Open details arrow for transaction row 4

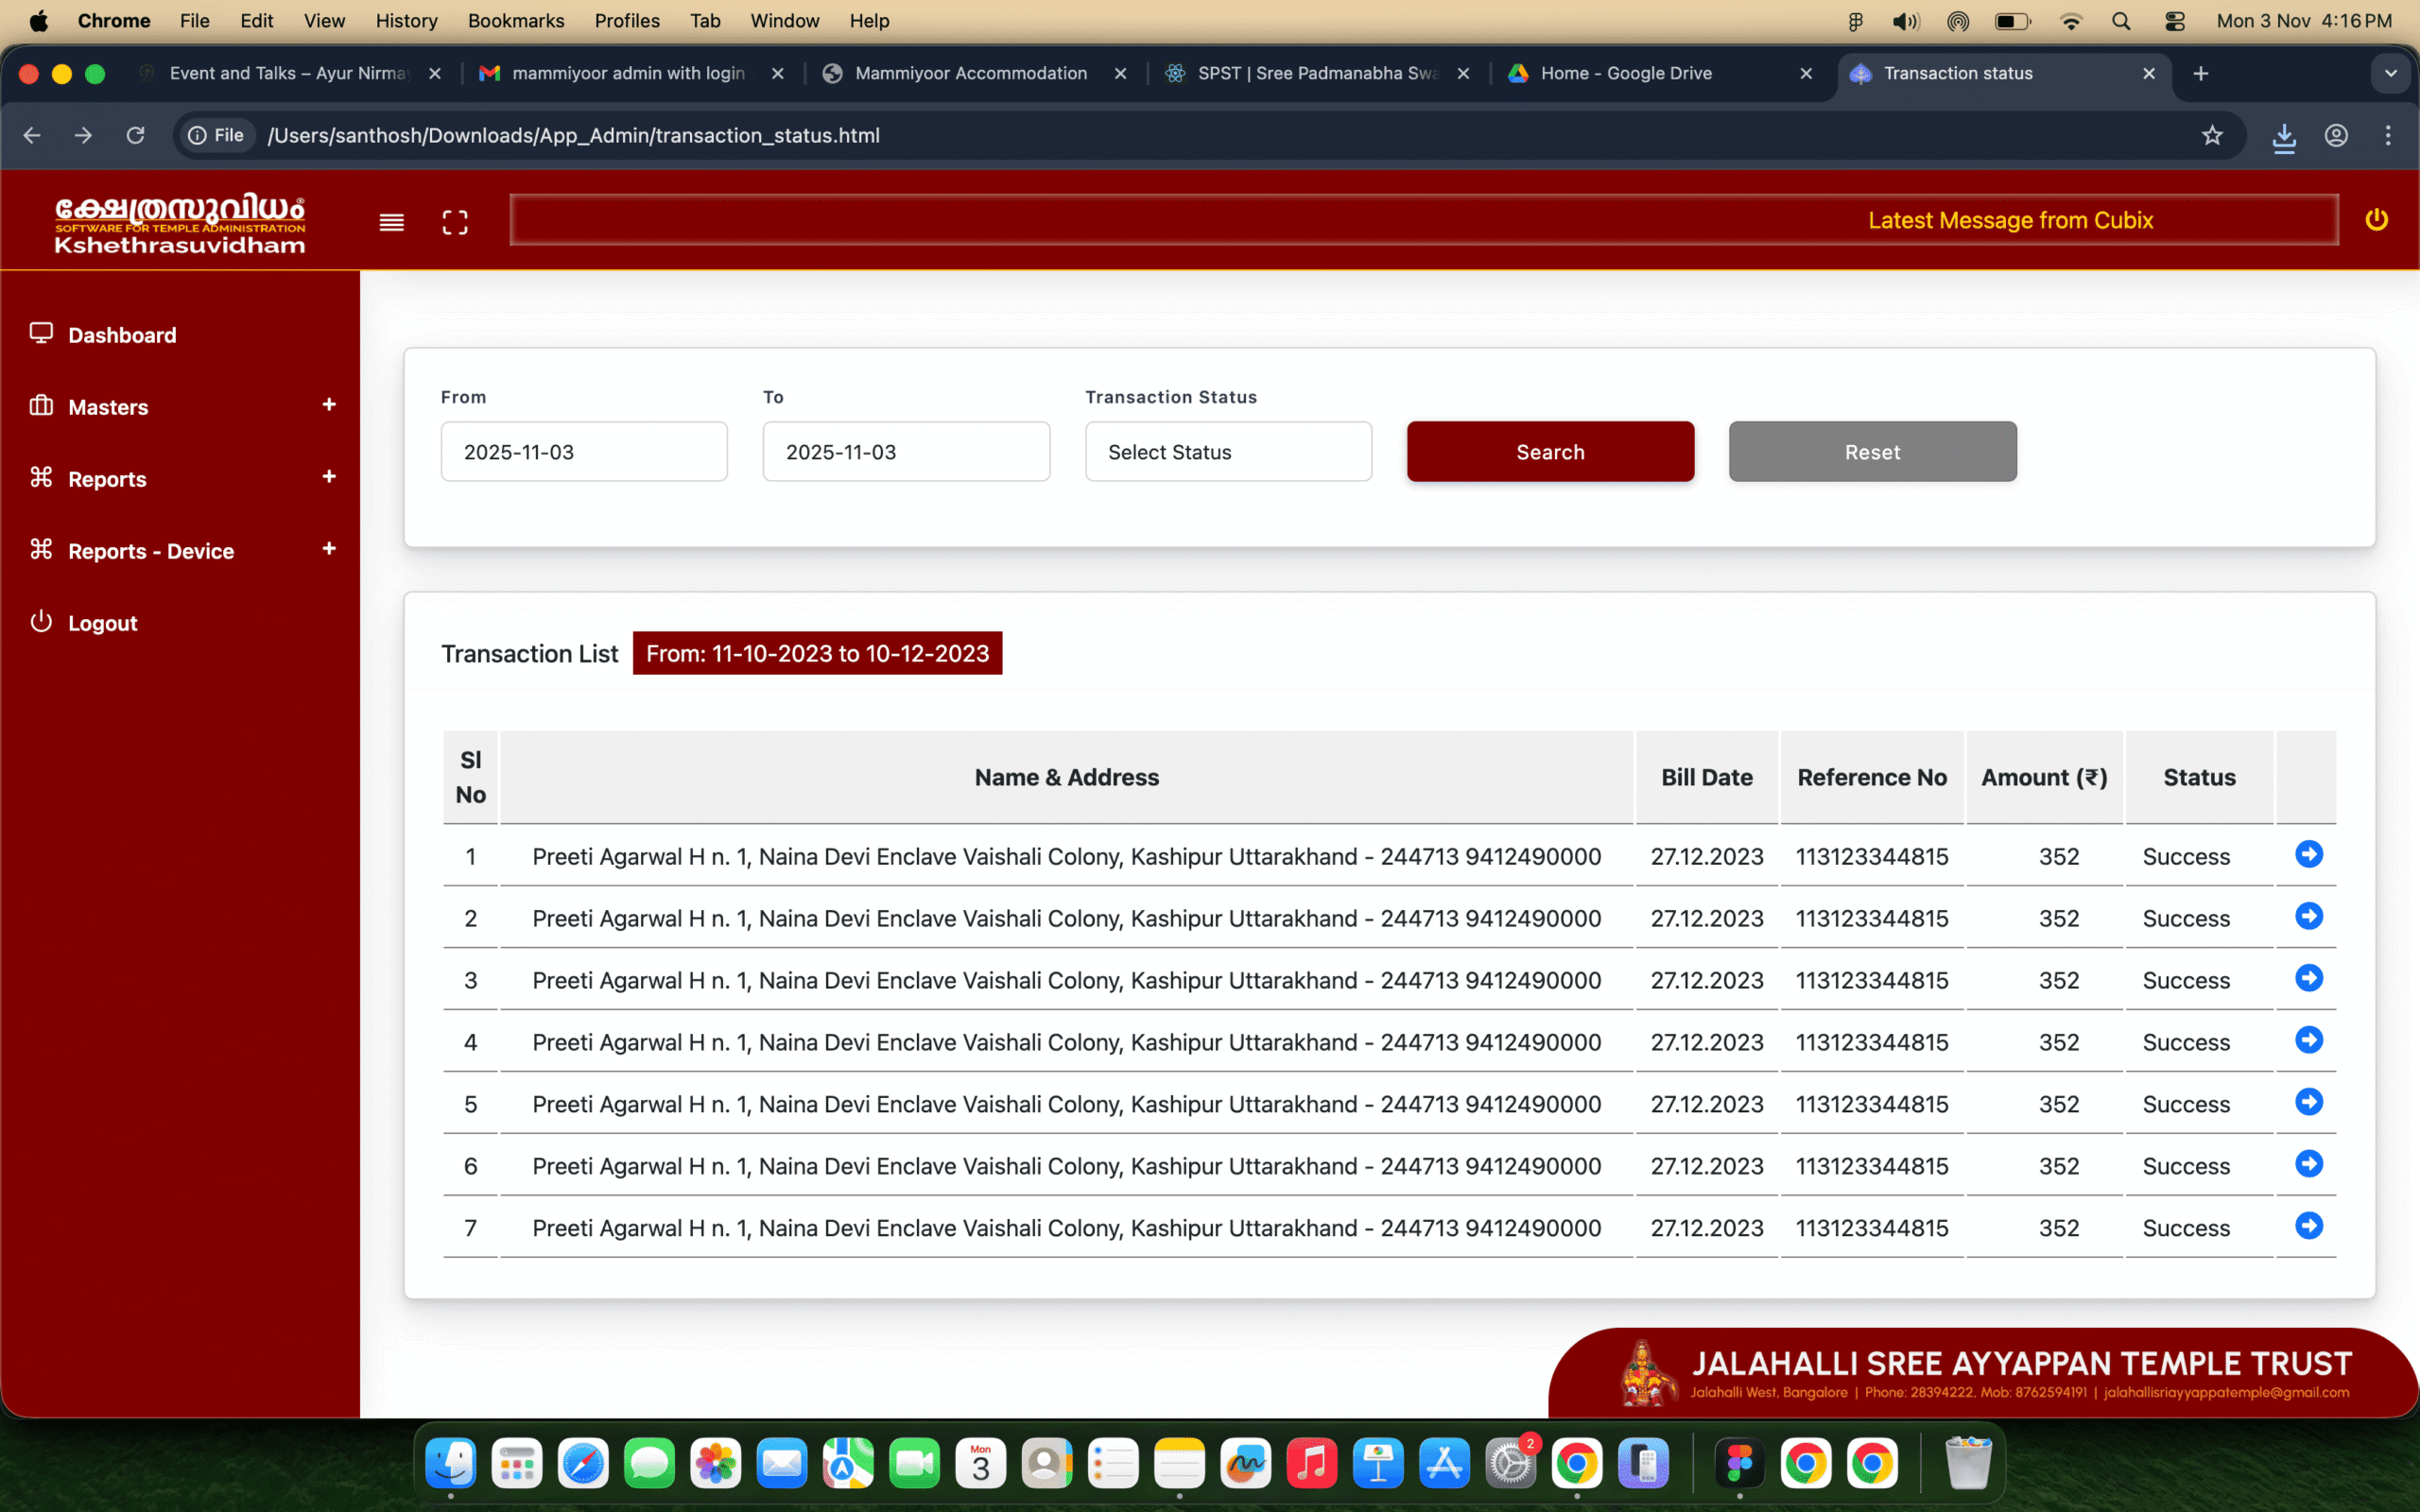tap(2308, 1041)
